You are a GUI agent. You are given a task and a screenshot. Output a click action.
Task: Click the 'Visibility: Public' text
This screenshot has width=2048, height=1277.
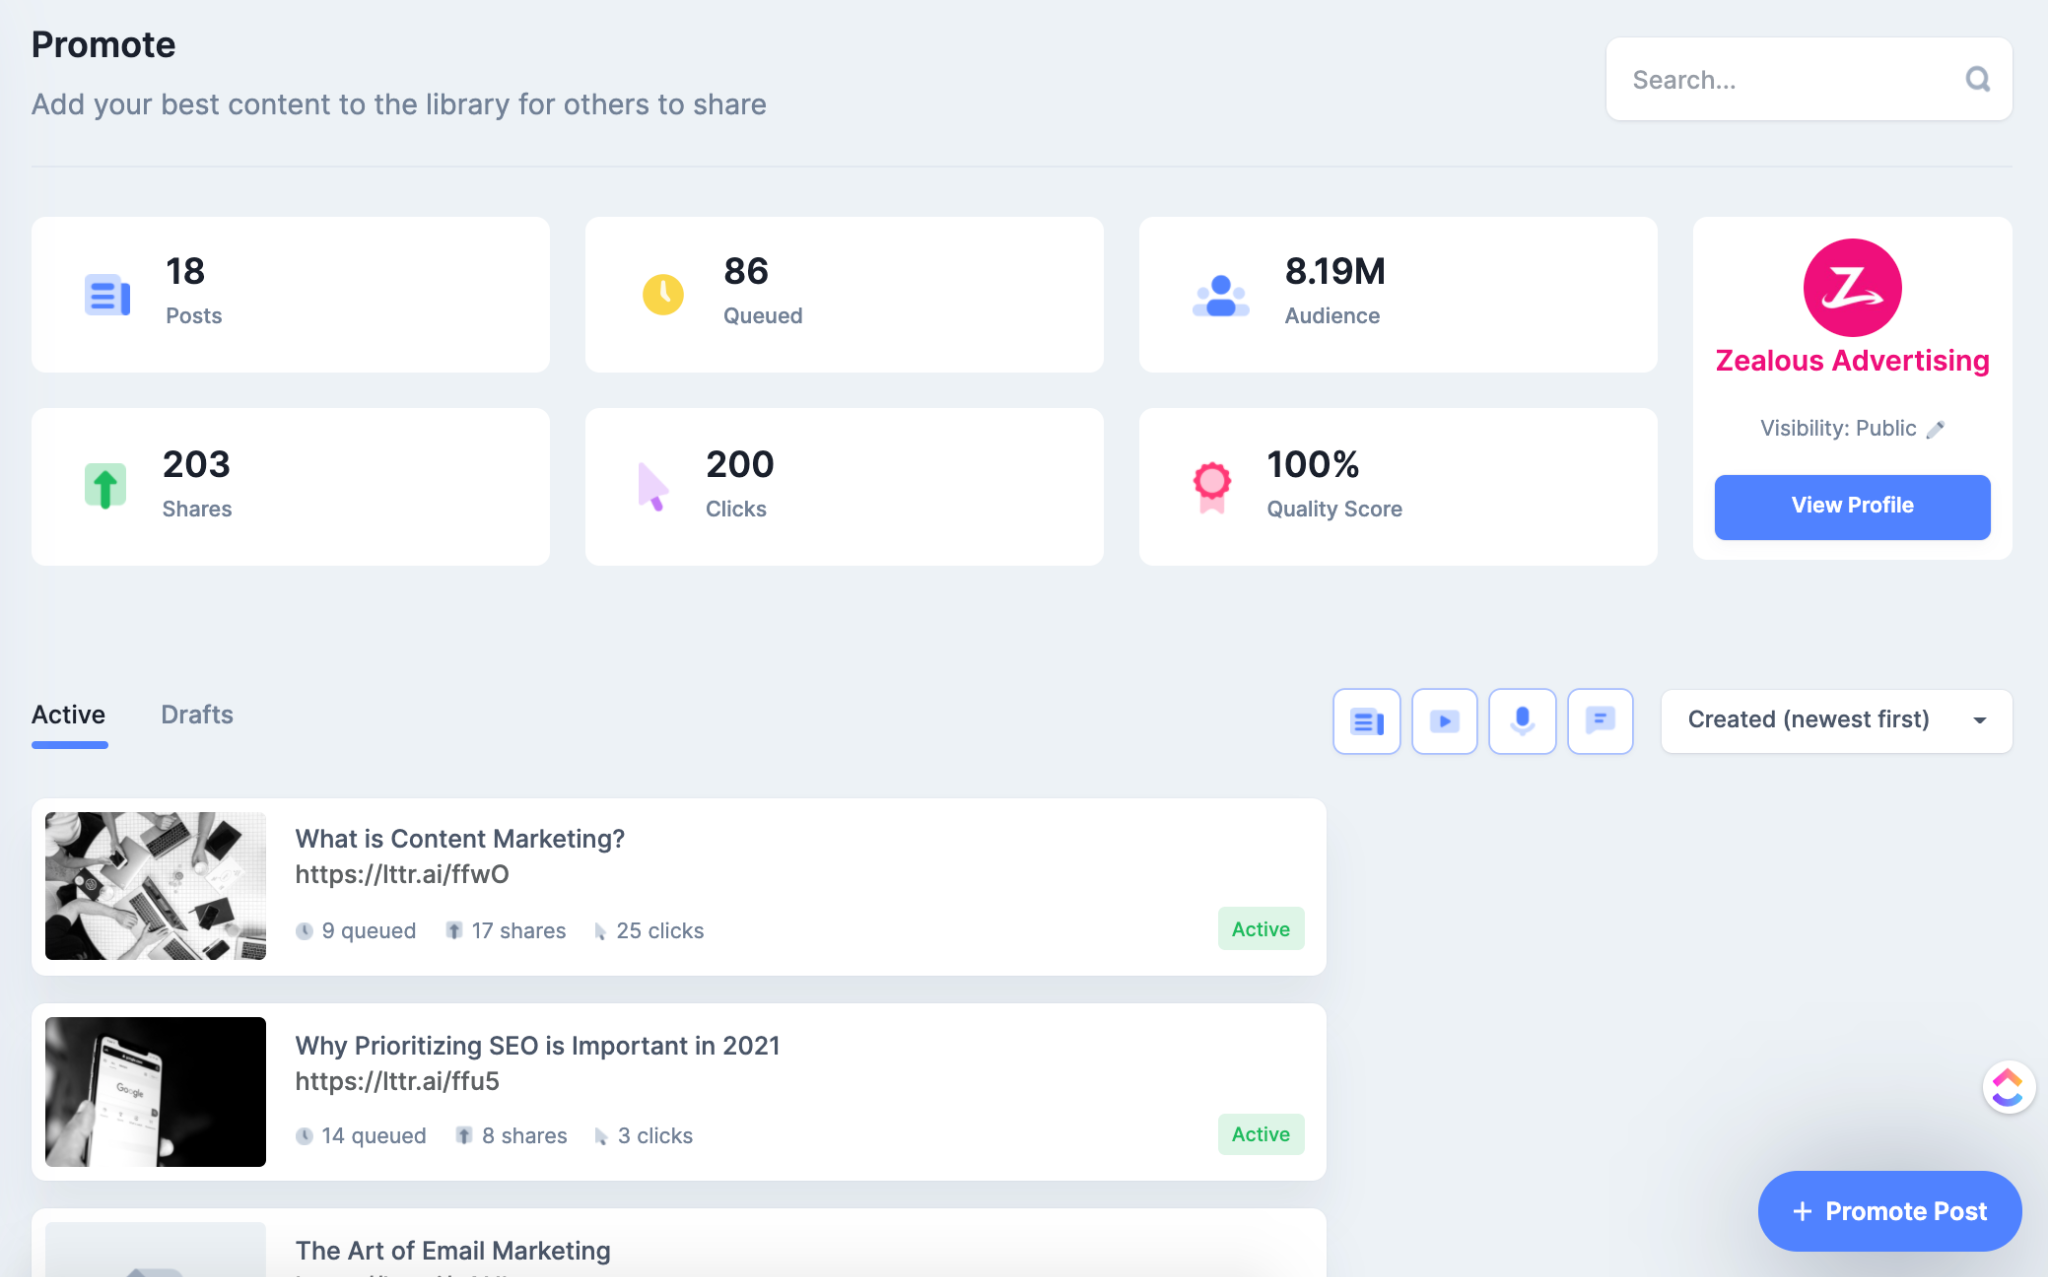coord(1838,428)
